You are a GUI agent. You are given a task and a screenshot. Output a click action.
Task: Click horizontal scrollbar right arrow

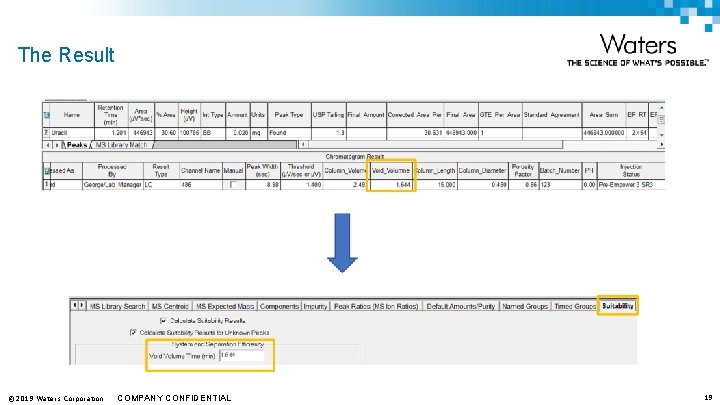(x=661, y=145)
